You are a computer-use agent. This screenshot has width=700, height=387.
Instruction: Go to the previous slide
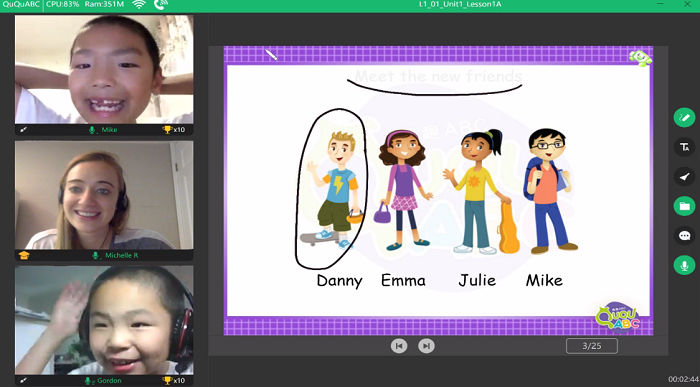[x=399, y=346]
